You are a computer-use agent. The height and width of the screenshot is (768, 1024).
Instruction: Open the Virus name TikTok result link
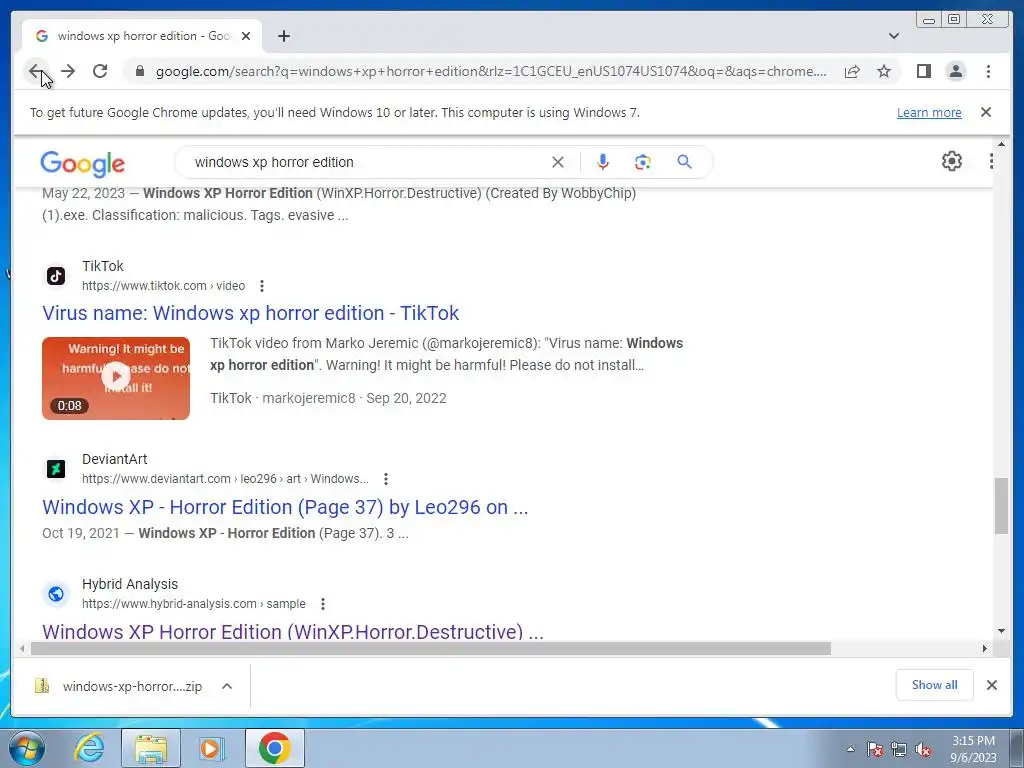251,313
